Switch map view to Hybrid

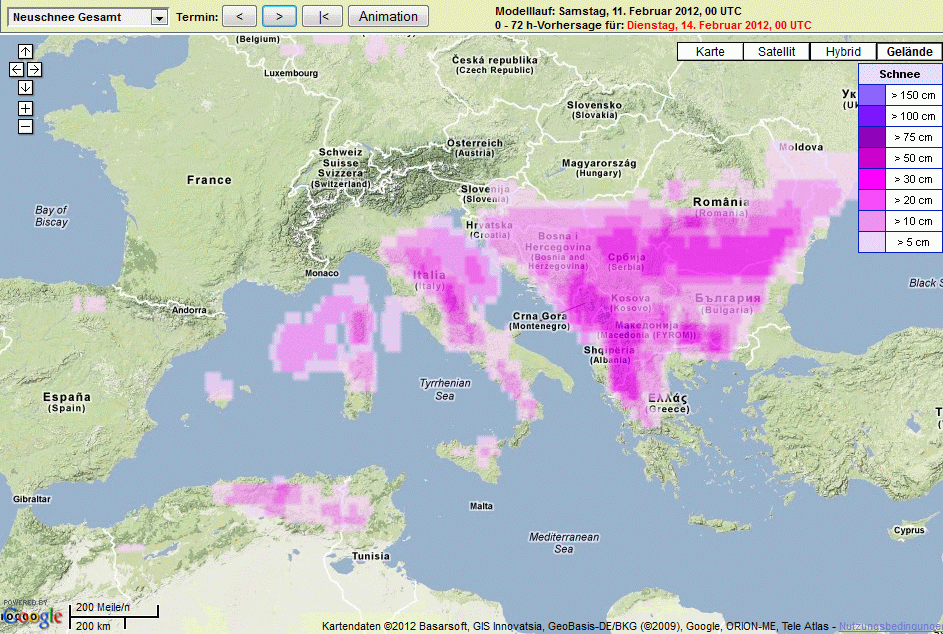(x=843, y=52)
